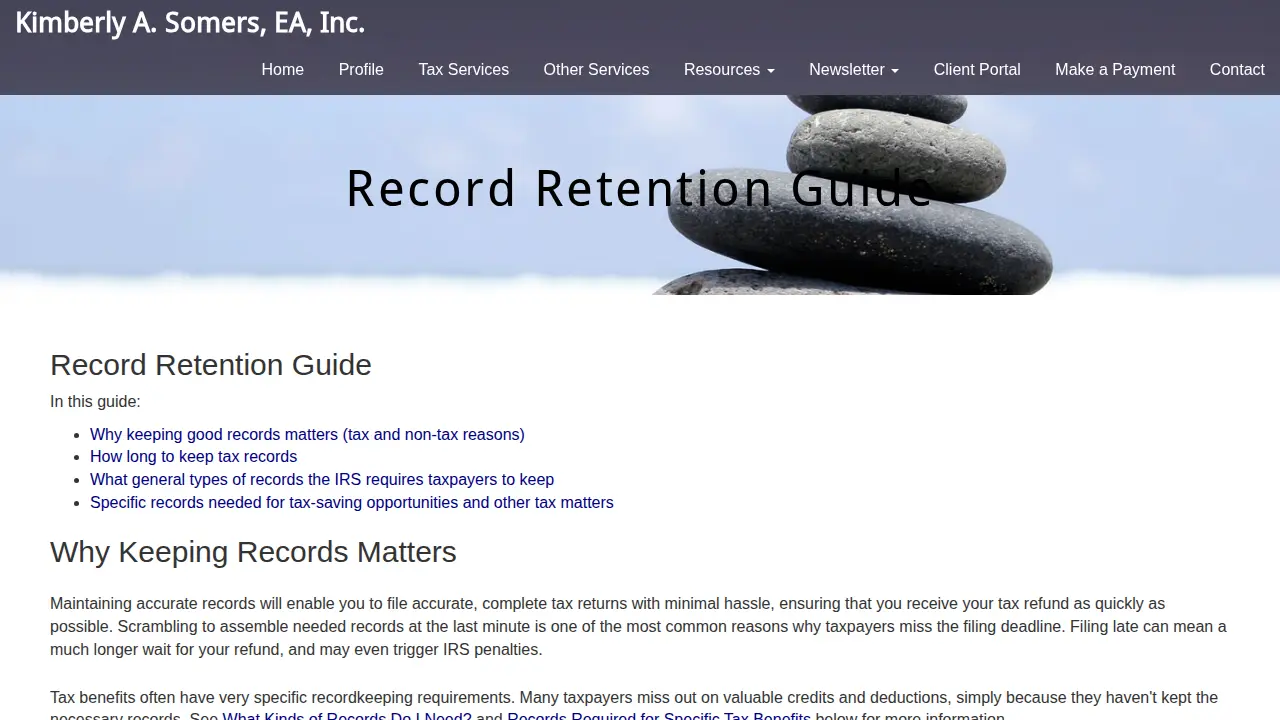Open the Resources dropdown menu
The width and height of the screenshot is (1280, 720).
(729, 70)
